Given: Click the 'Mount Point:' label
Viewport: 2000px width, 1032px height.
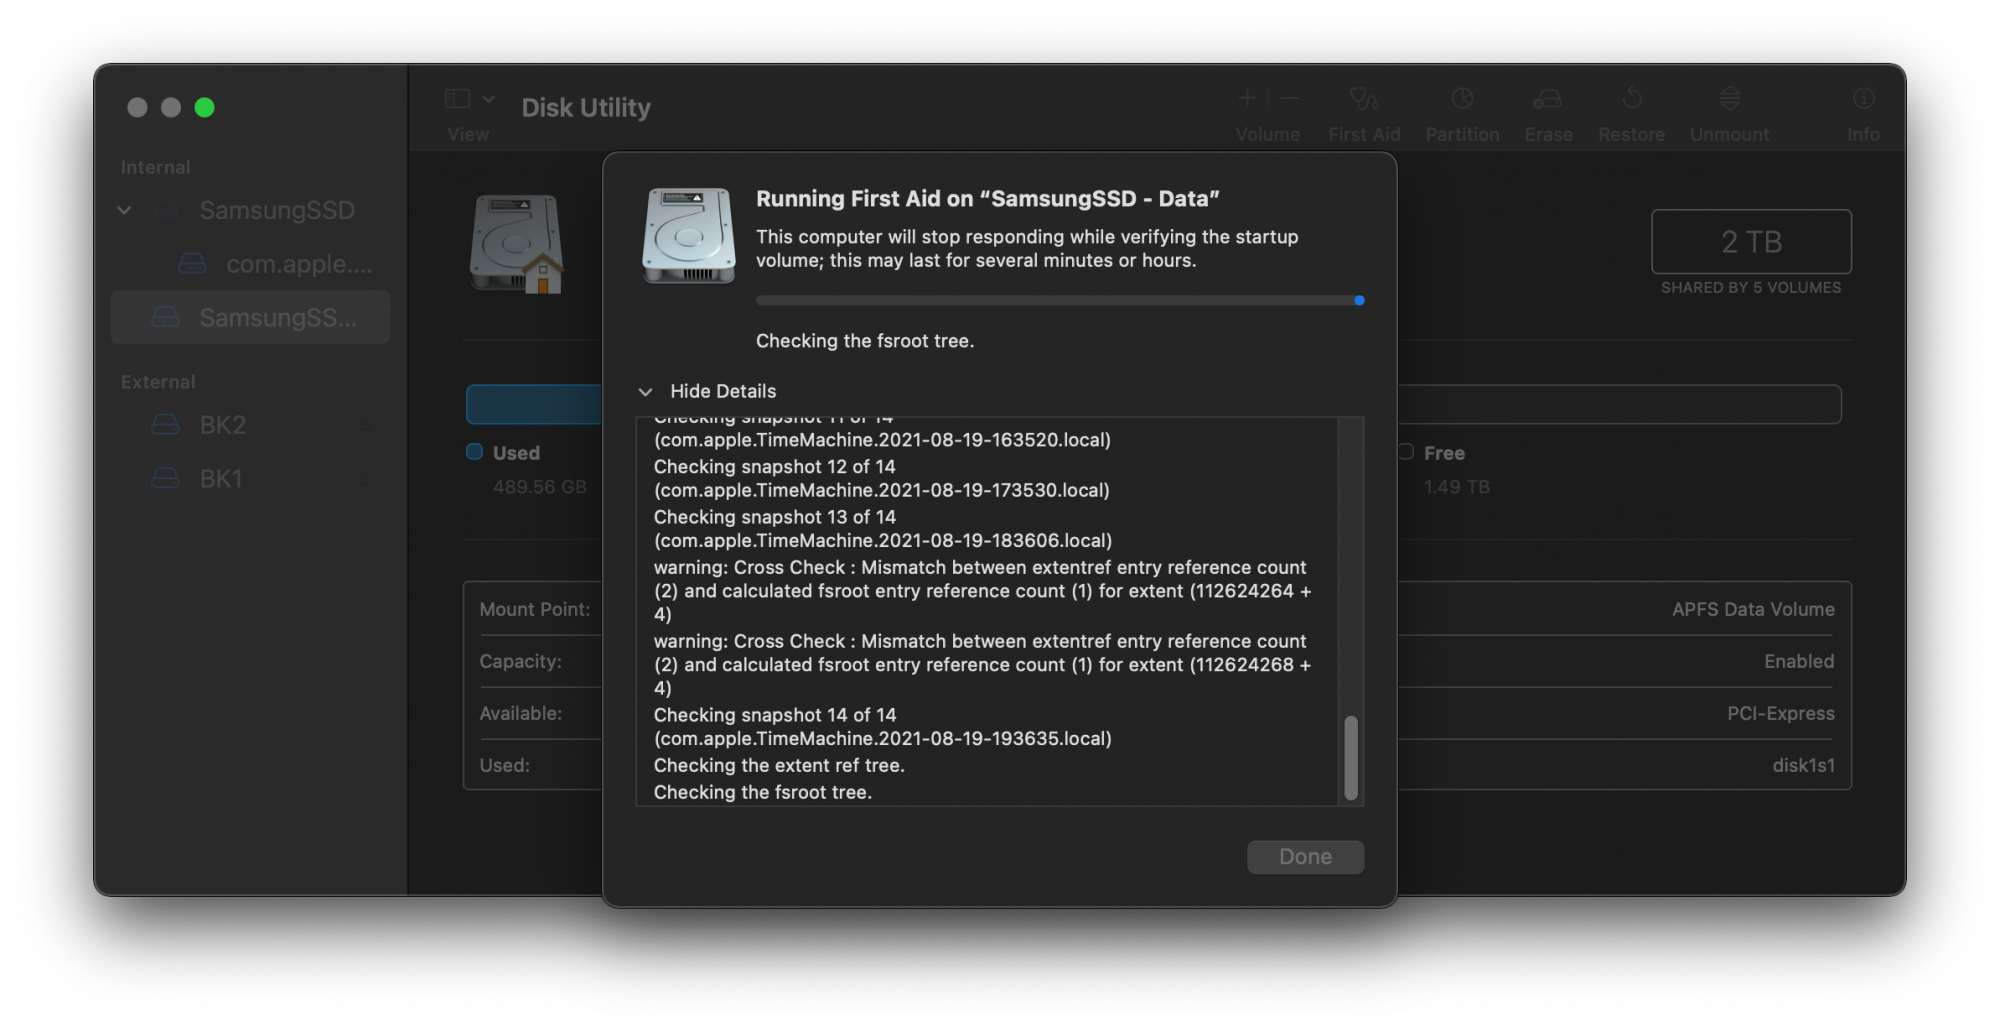Looking at the screenshot, I should coord(535,609).
